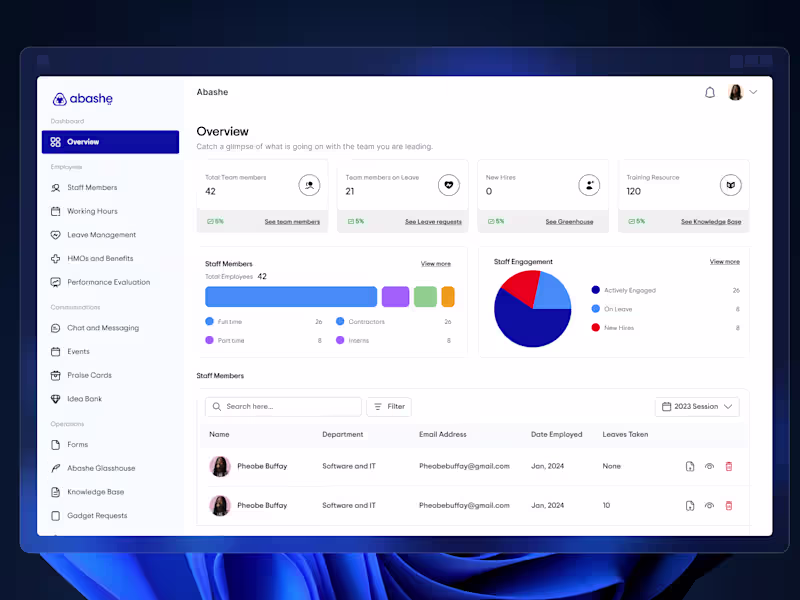Click the blue Full time bar segment

point(290,296)
